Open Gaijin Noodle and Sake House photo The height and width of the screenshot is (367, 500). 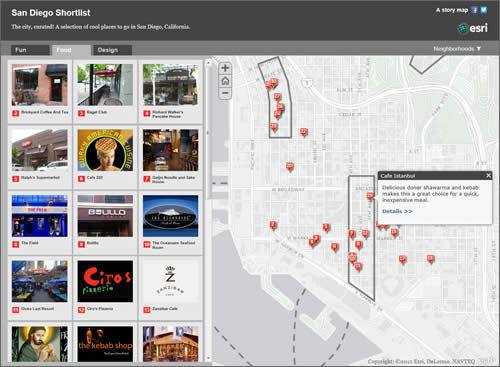(170, 150)
